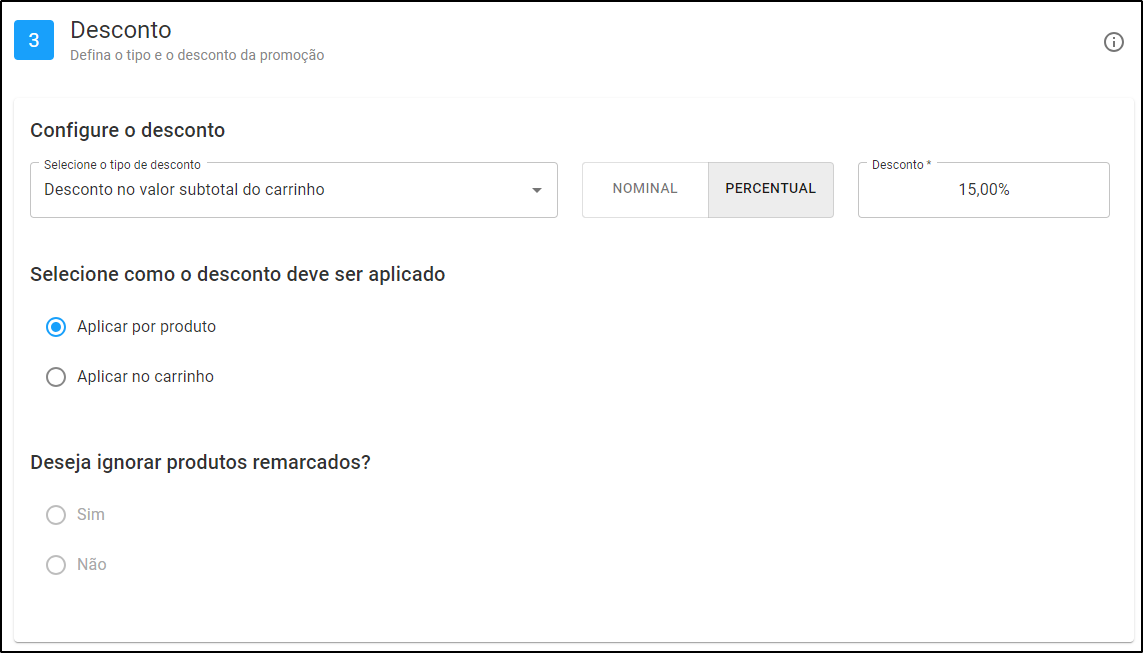Image resolution: width=1143 pixels, height=653 pixels.
Task: Switch discount mode to NOMINAL
Action: pos(645,189)
